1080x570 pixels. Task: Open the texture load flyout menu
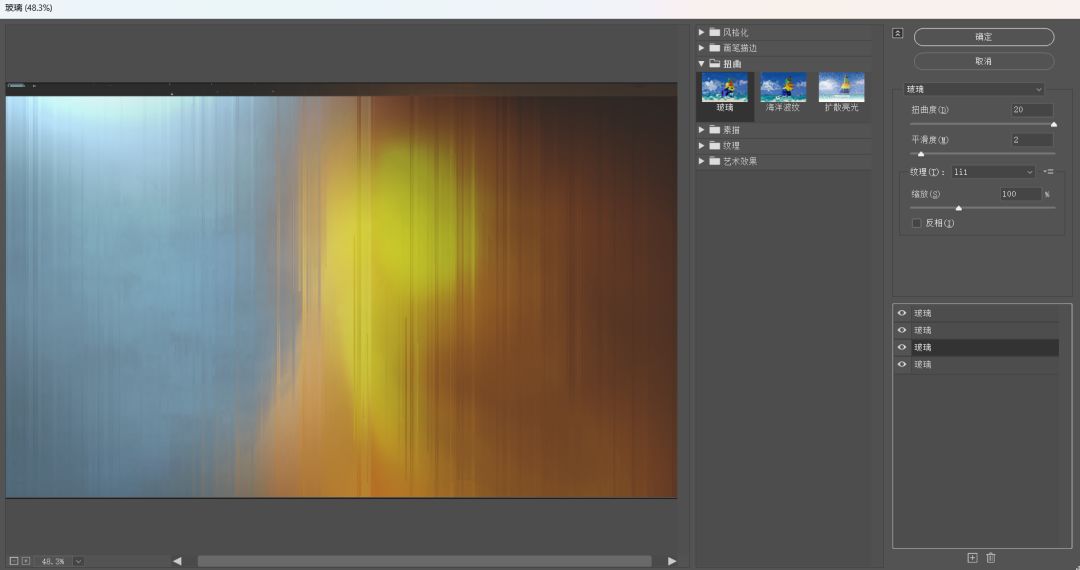(1048, 172)
